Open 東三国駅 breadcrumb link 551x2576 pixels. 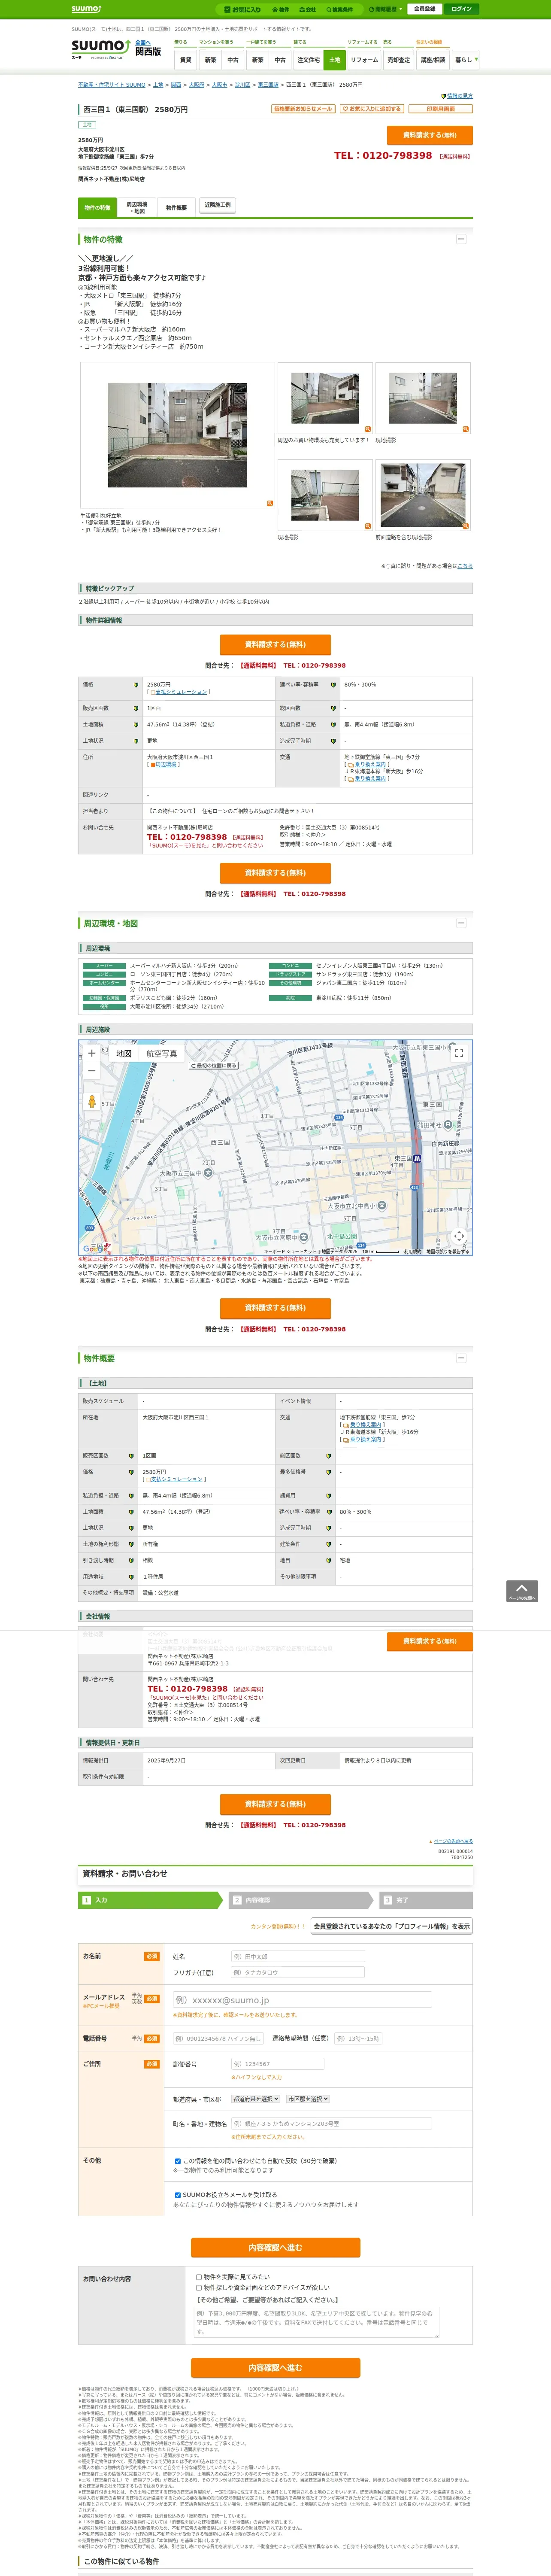click(x=268, y=85)
